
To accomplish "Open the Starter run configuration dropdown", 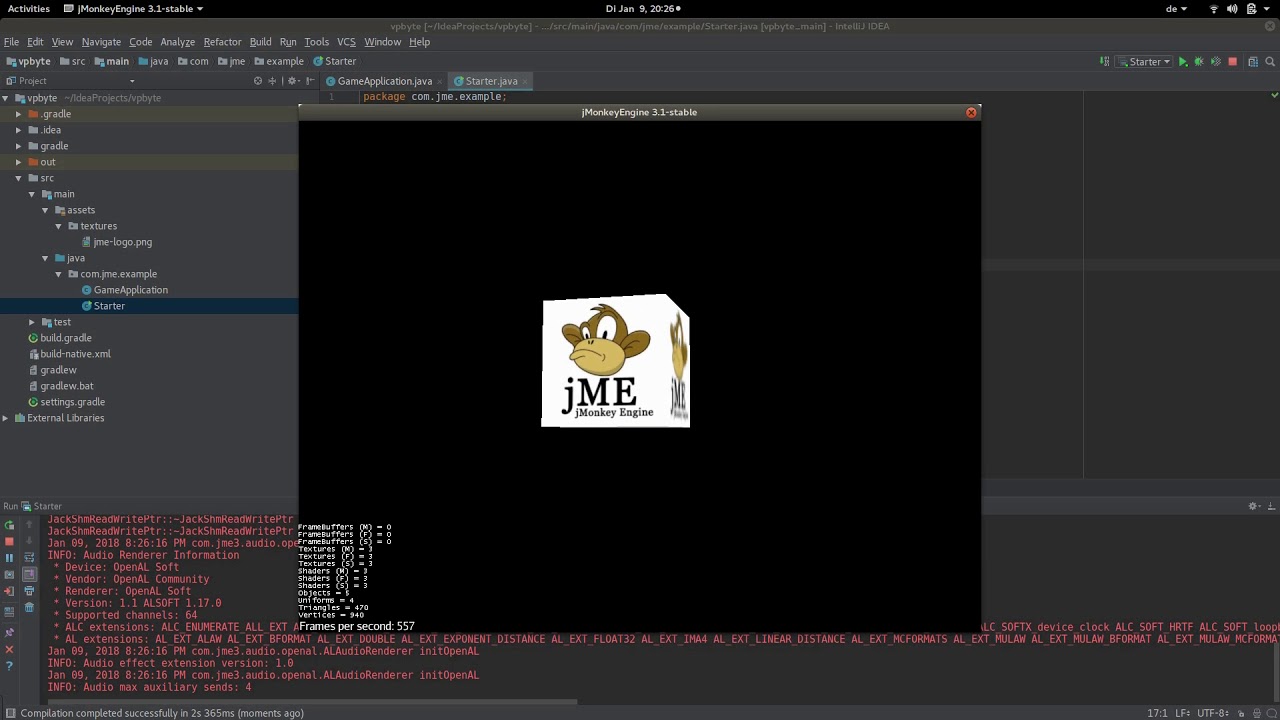I will (1145, 61).
